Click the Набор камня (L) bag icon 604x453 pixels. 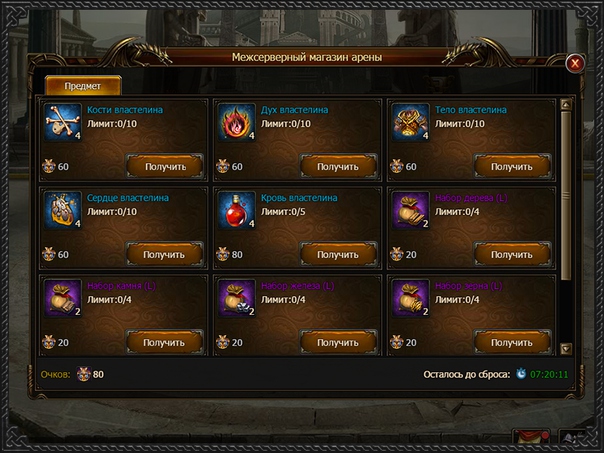pos(62,298)
